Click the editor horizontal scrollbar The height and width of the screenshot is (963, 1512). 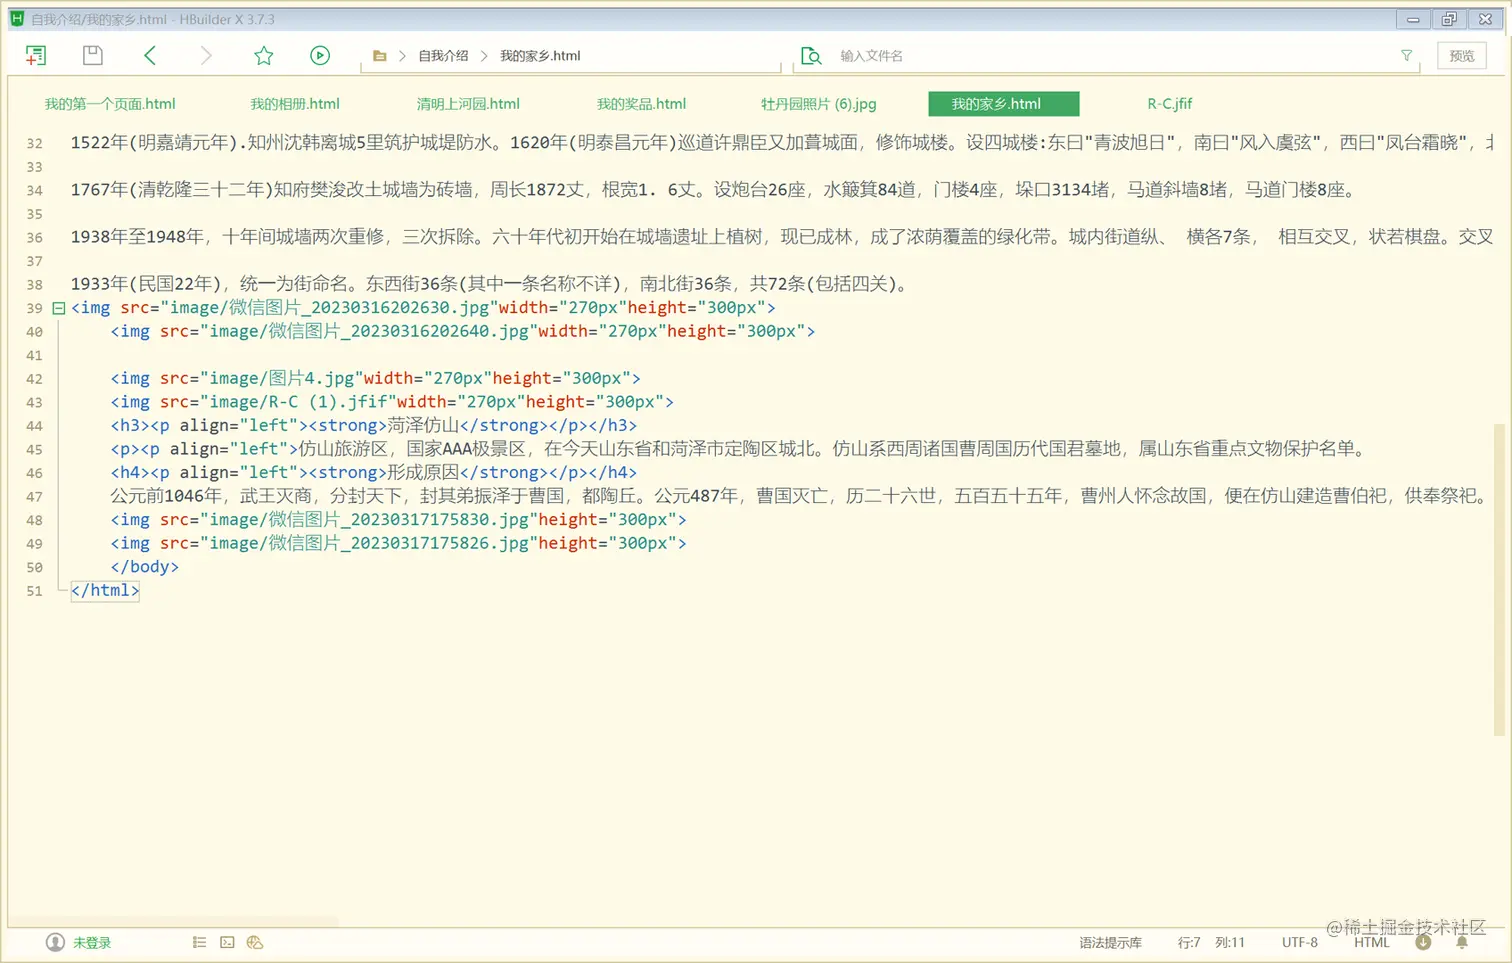(173, 921)
